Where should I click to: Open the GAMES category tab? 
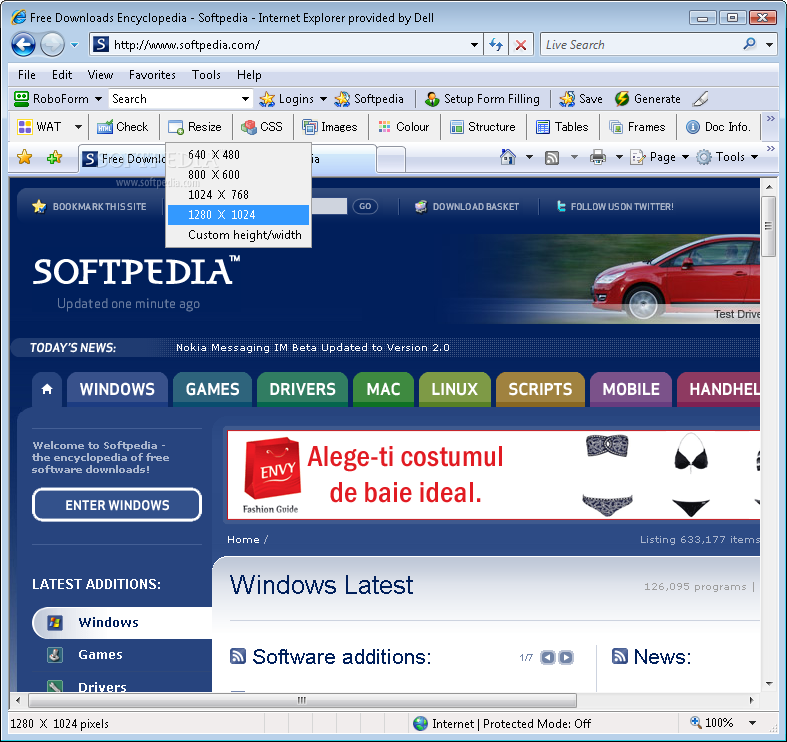[212, 389]
